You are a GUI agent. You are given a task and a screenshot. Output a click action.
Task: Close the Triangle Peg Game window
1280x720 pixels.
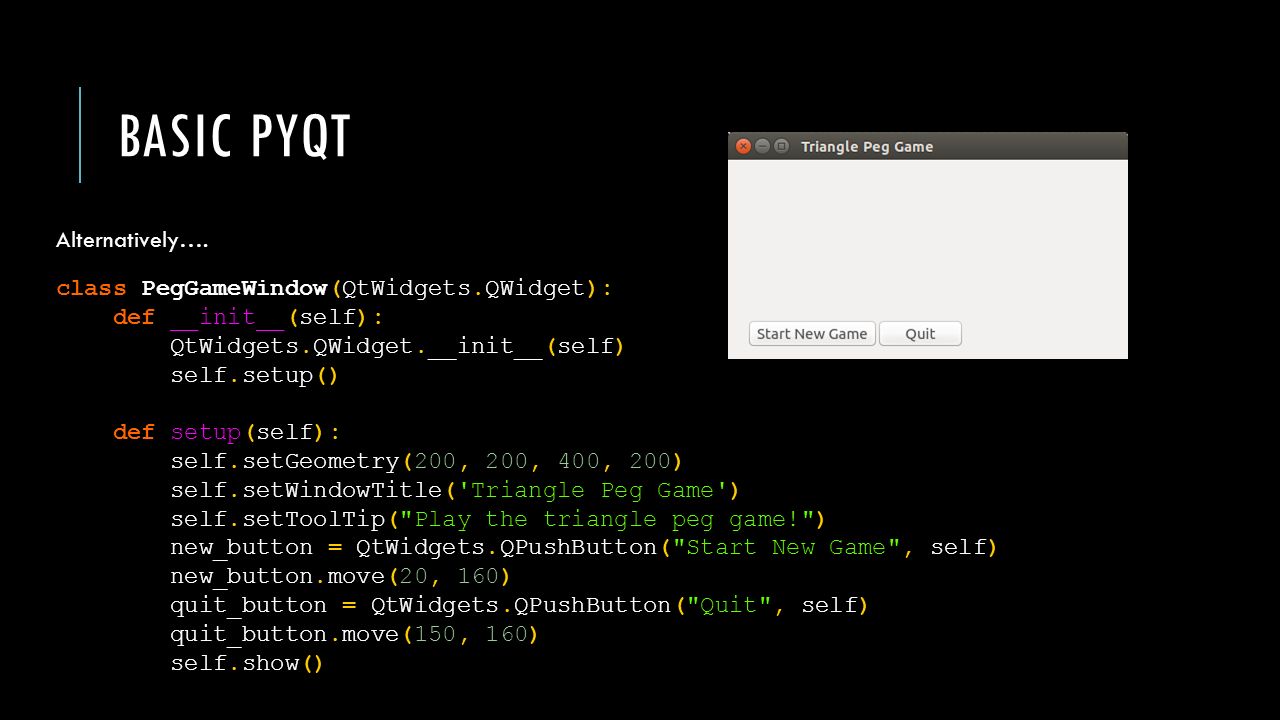[x=743, y=146]
